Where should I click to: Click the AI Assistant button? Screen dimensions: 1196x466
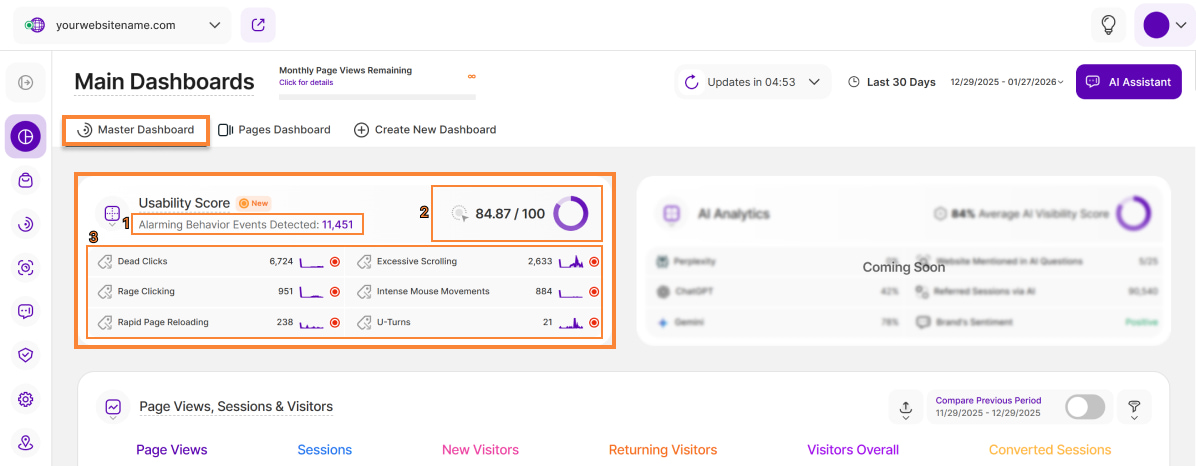pyautogui.click(x=1128, y=82)
